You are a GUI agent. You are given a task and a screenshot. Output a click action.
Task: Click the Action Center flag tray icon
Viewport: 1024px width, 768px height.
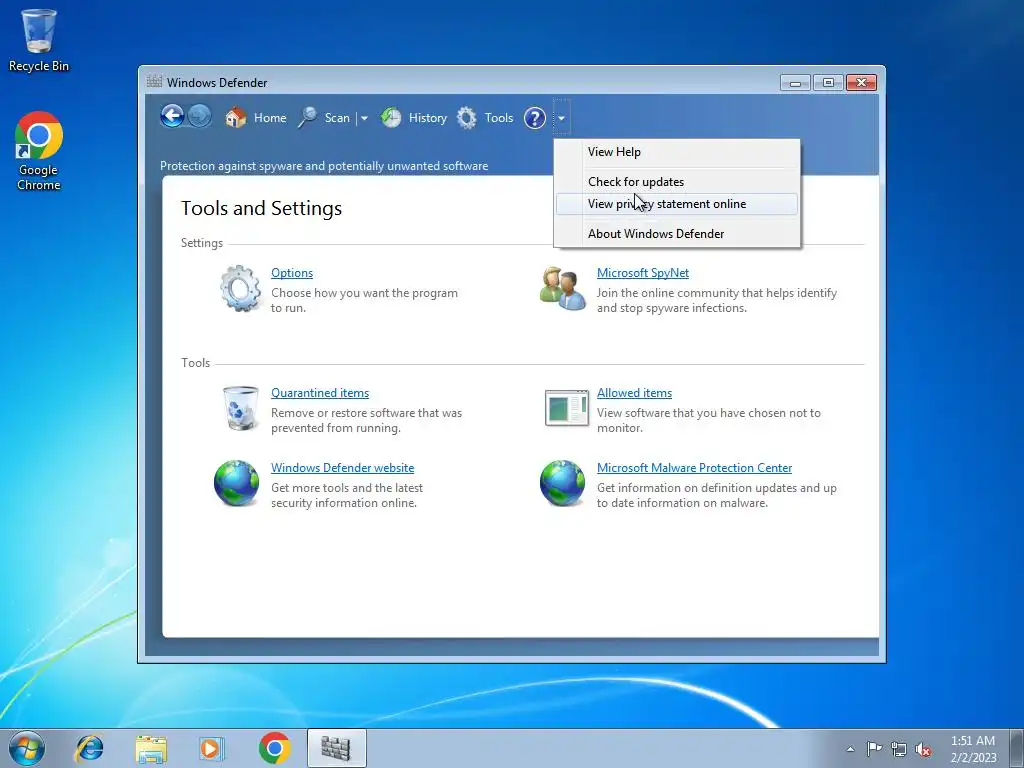point(874,749)
